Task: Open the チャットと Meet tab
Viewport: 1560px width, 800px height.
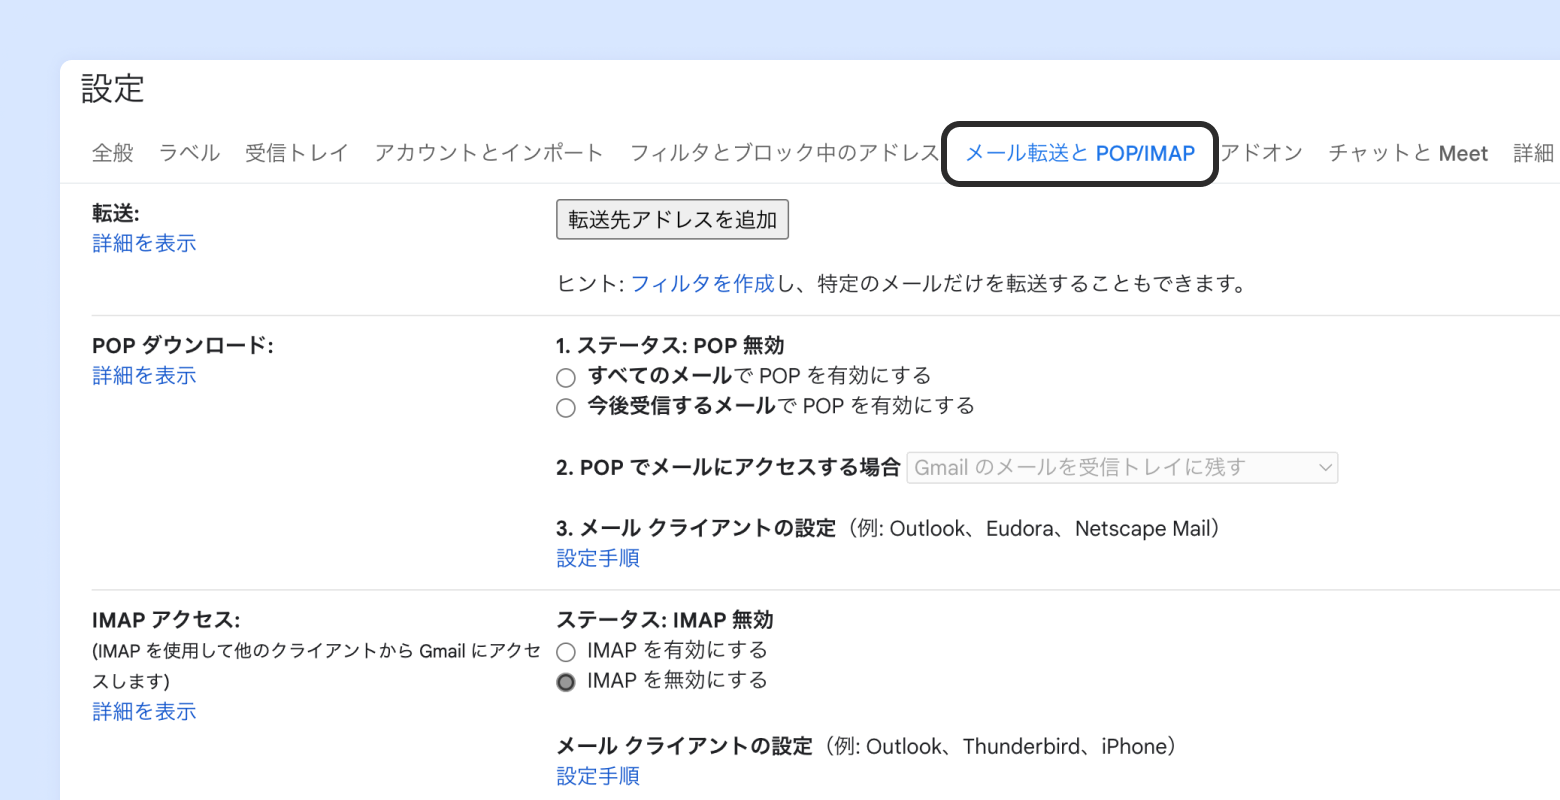Action: tap(1408, 153)
